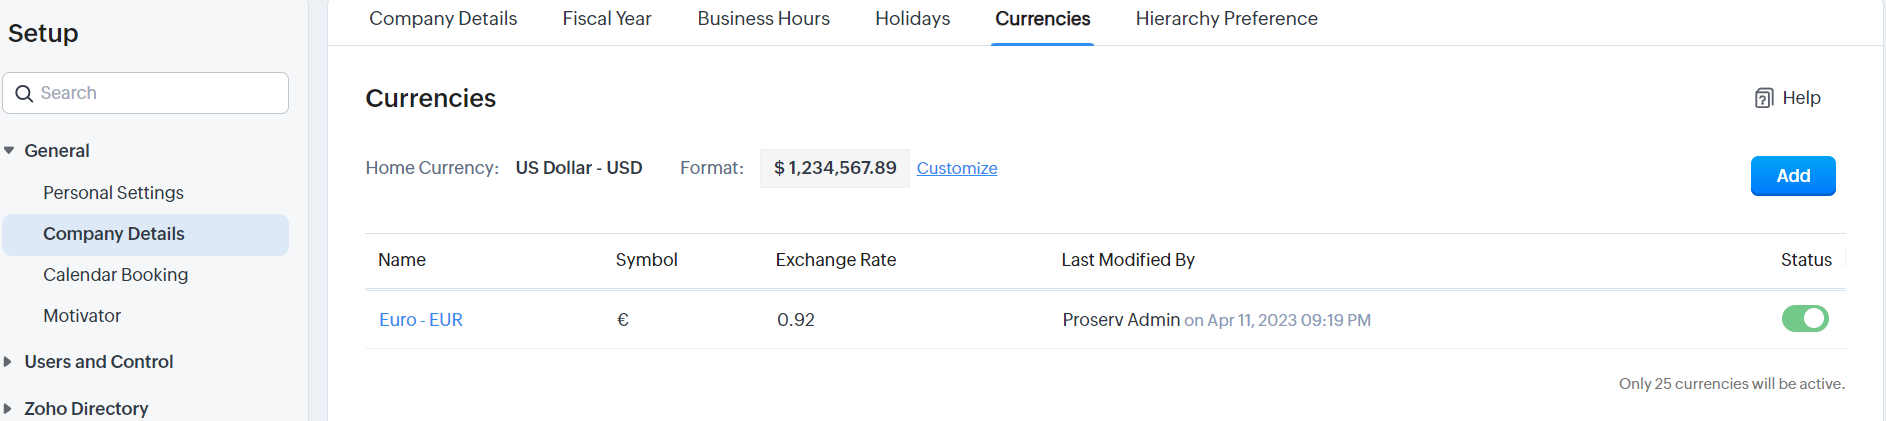Select the Currencies tab
The width and height of the screenshot is (1886, 421).
point(1043,19)
